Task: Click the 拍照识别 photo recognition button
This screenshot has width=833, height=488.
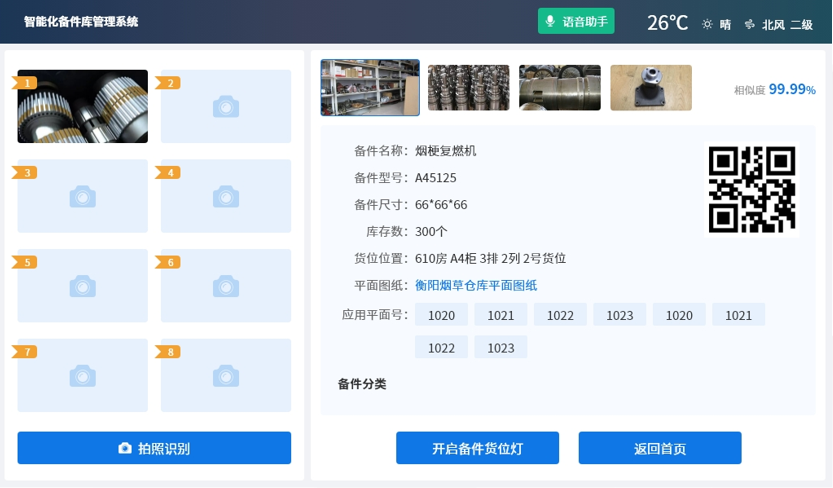Action: pyautogui.click(x=154, y=448)
